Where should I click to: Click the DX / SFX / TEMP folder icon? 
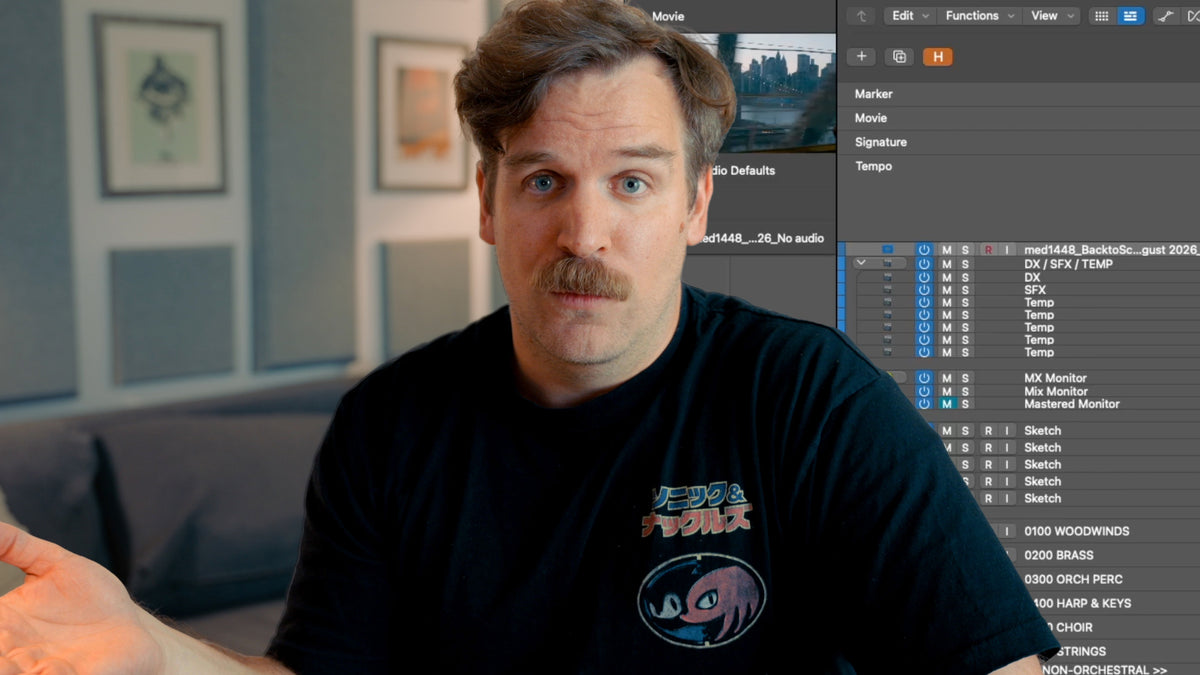[887, 264]
